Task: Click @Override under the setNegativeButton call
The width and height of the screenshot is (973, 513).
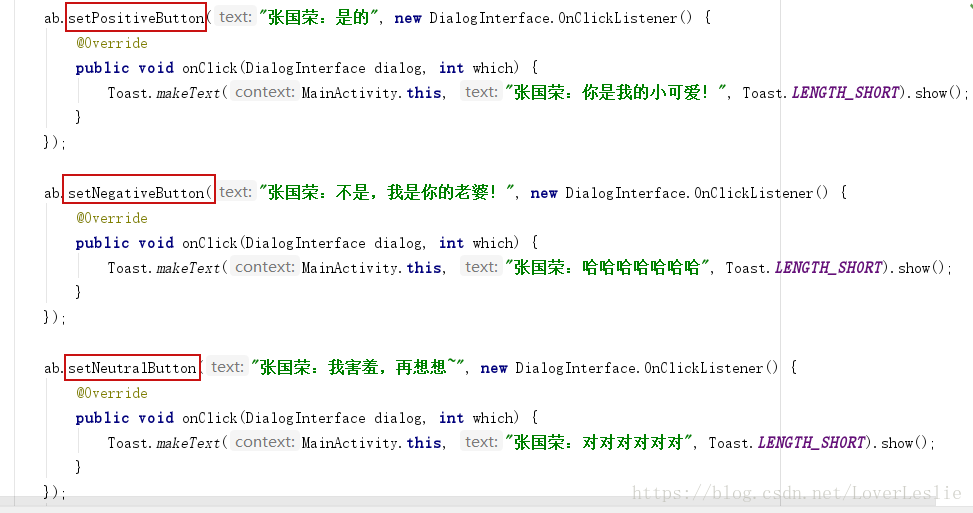Action: tap(112, 218)
